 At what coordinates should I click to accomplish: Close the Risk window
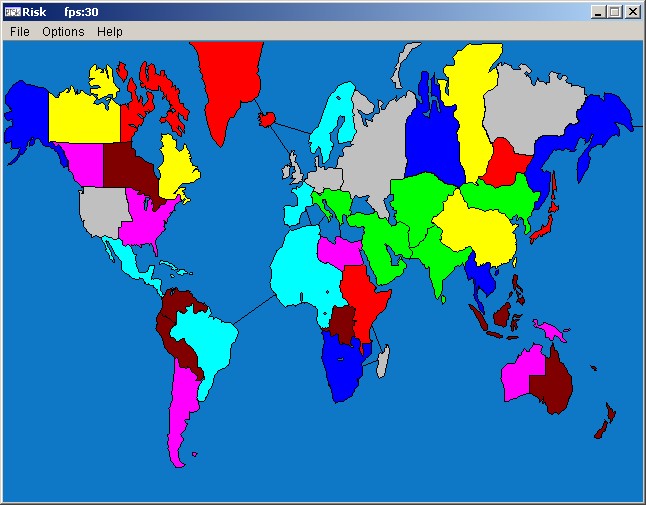632,12
